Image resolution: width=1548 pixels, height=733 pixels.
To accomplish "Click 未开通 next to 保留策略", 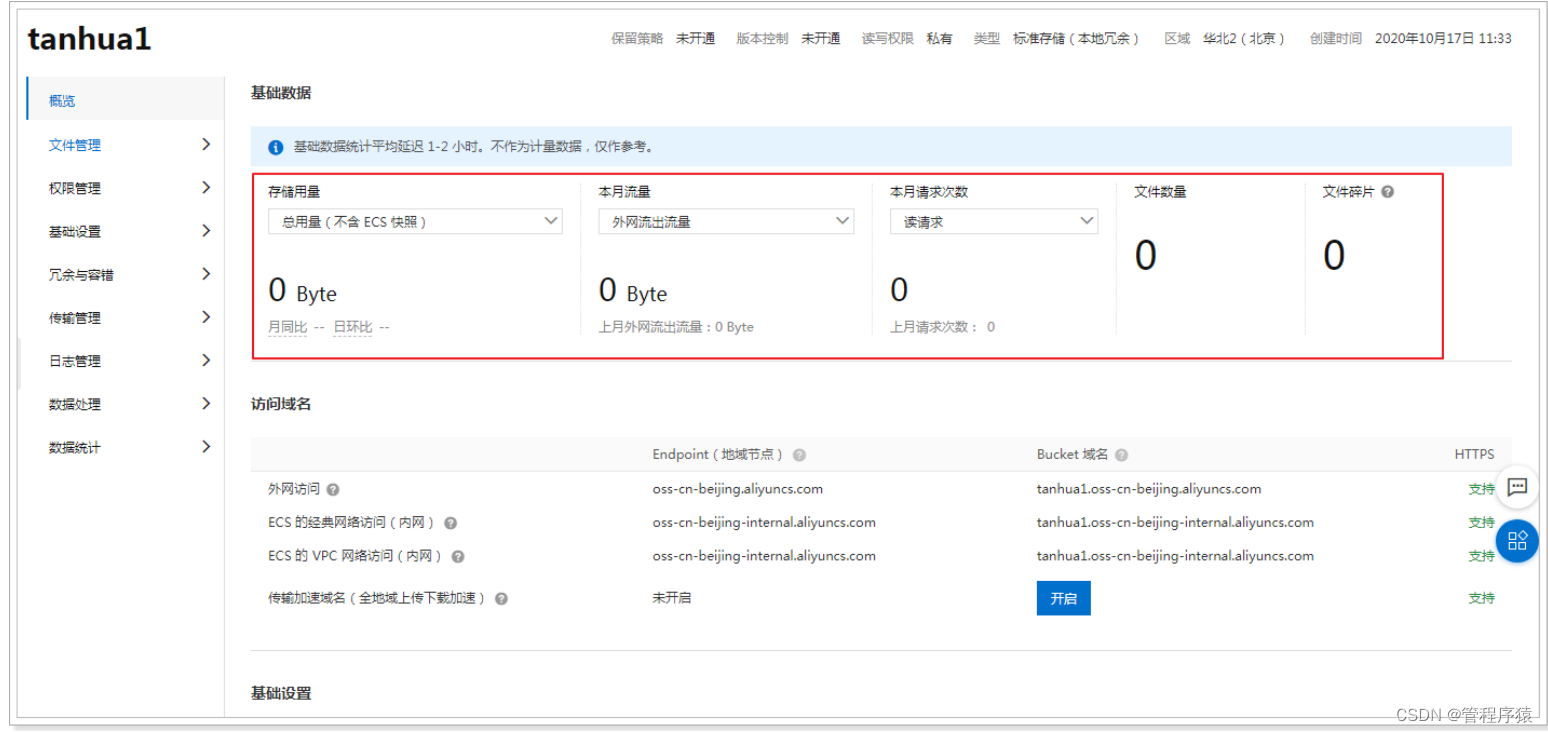I will tap(695, 38).
